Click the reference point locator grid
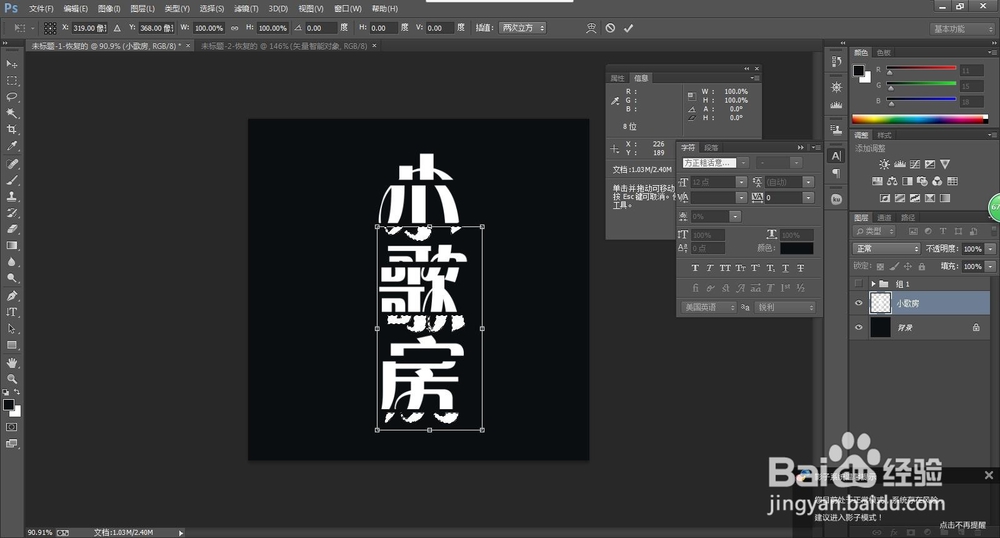This screenshot has width=1000, height=538. click(x=50, y=28)
